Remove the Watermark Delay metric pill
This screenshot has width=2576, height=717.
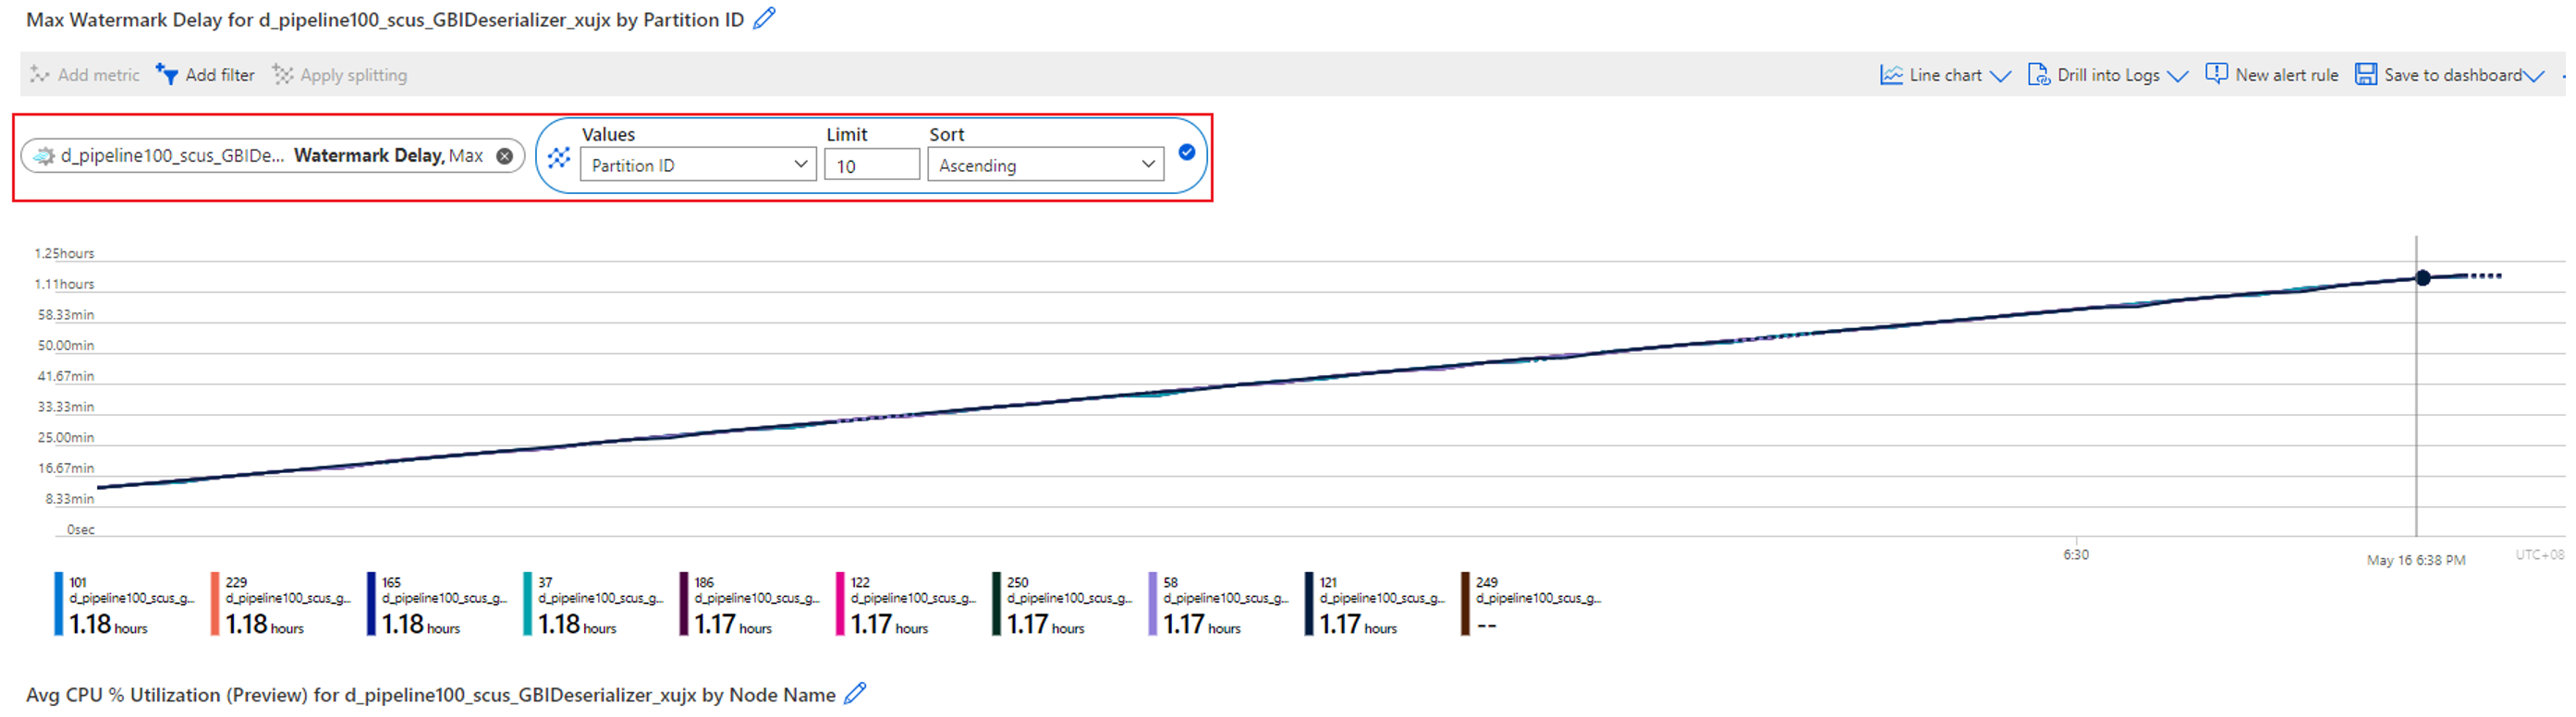click(x=505, y=156)
